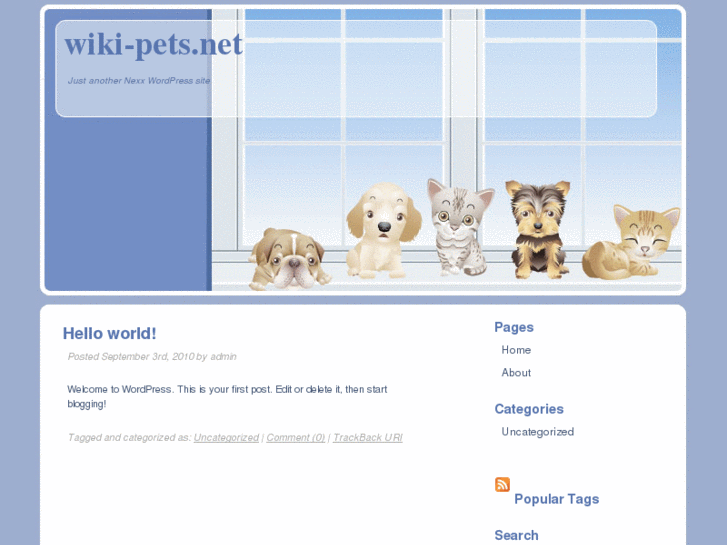Viewport: 727px width, 545px height.
Task: Click the orange RSS feed icon
Action: coord(502,484)
